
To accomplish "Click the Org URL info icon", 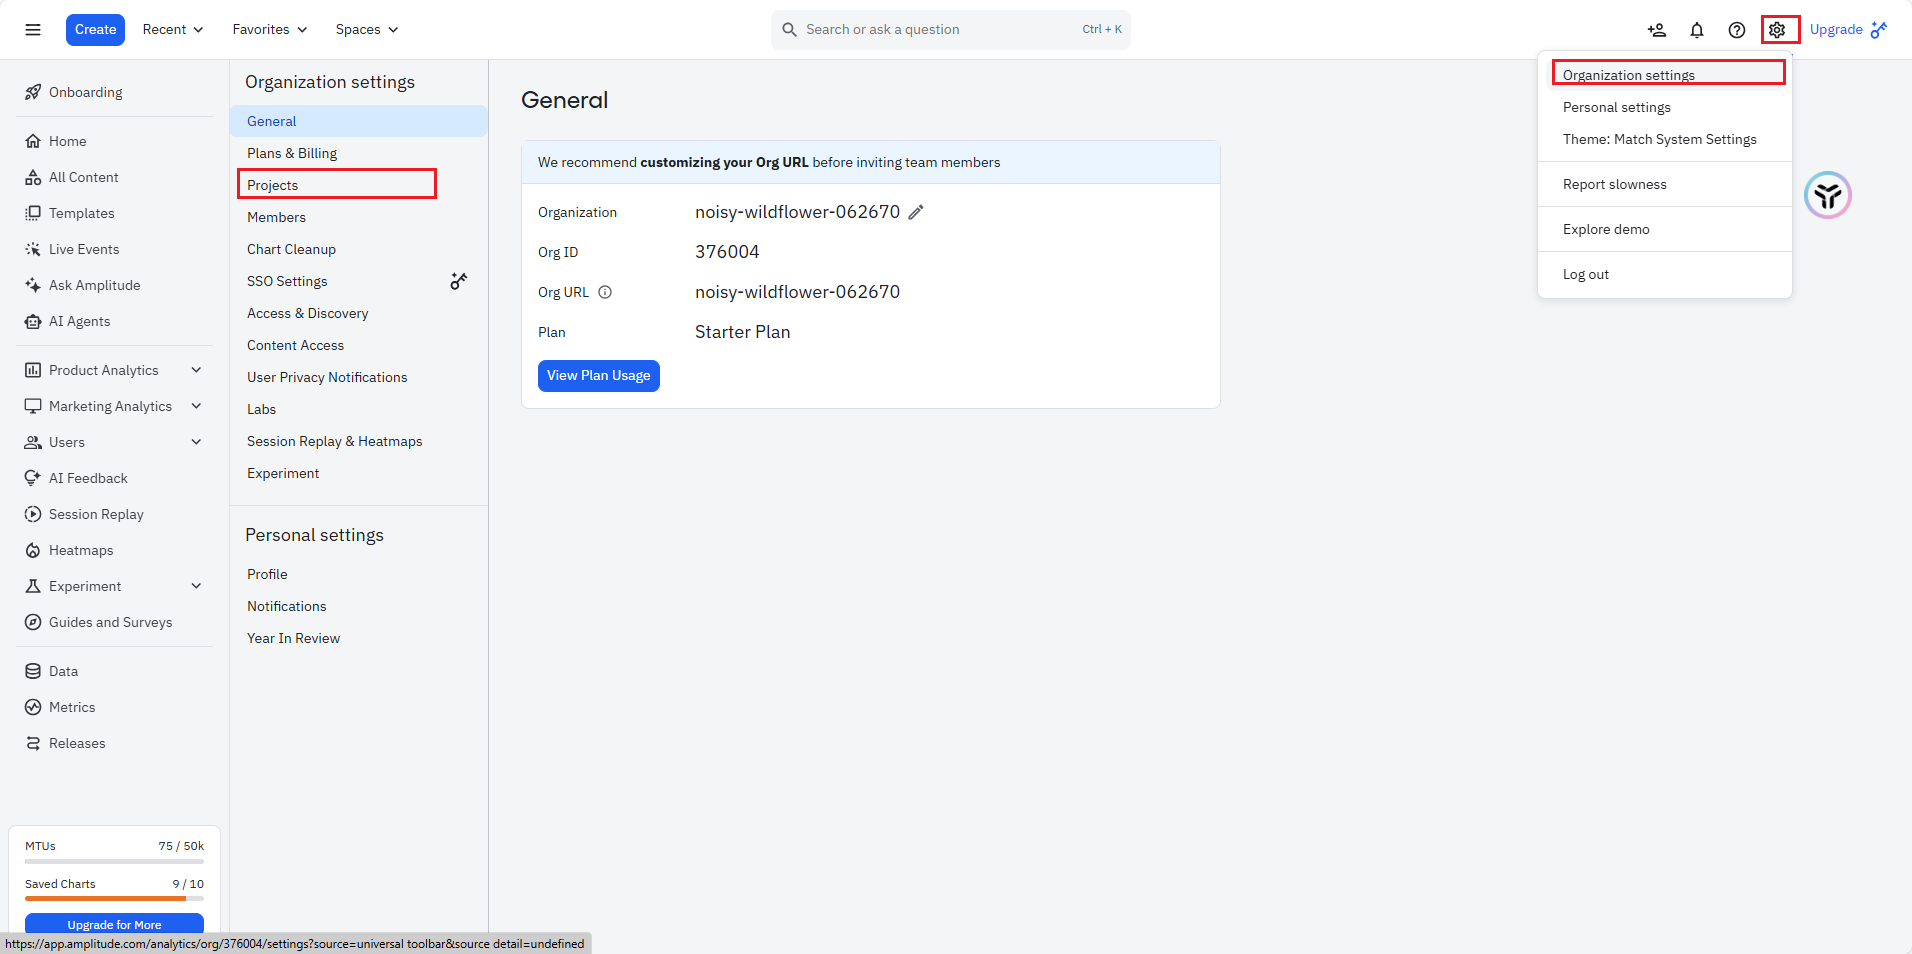I will pos(605,292).
